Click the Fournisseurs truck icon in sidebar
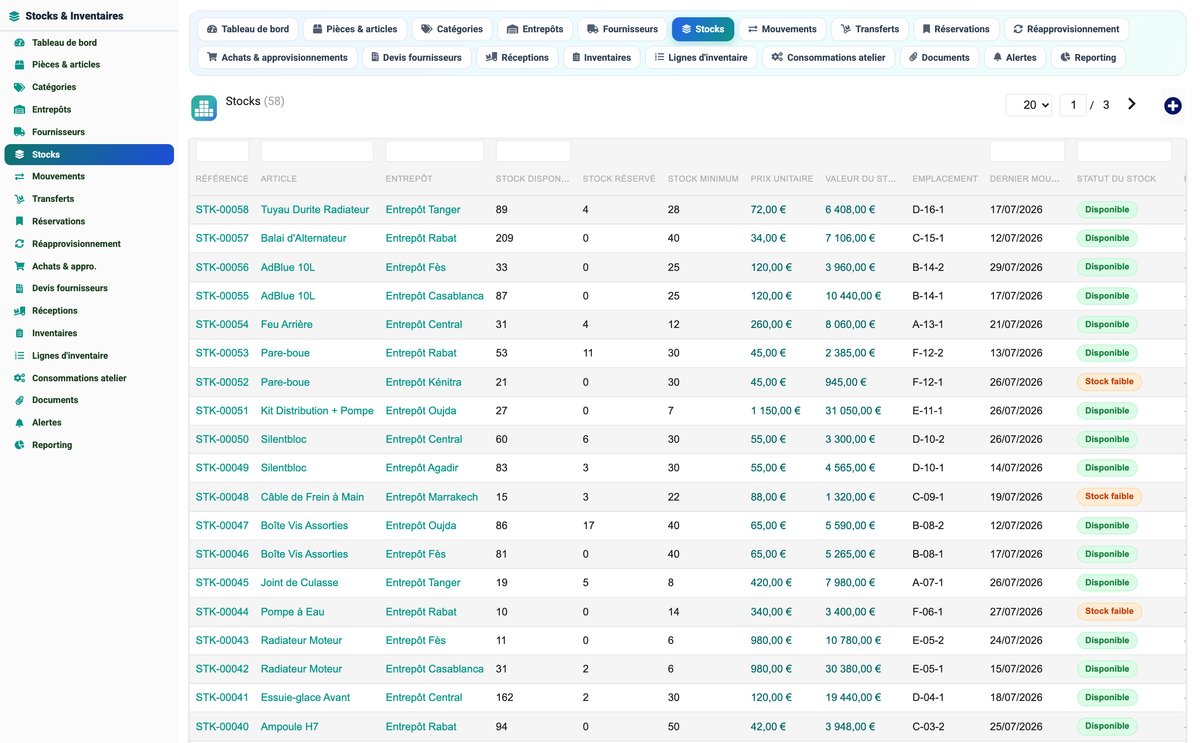The height and width of the screenshot is (743, 1200). point(19,132)
